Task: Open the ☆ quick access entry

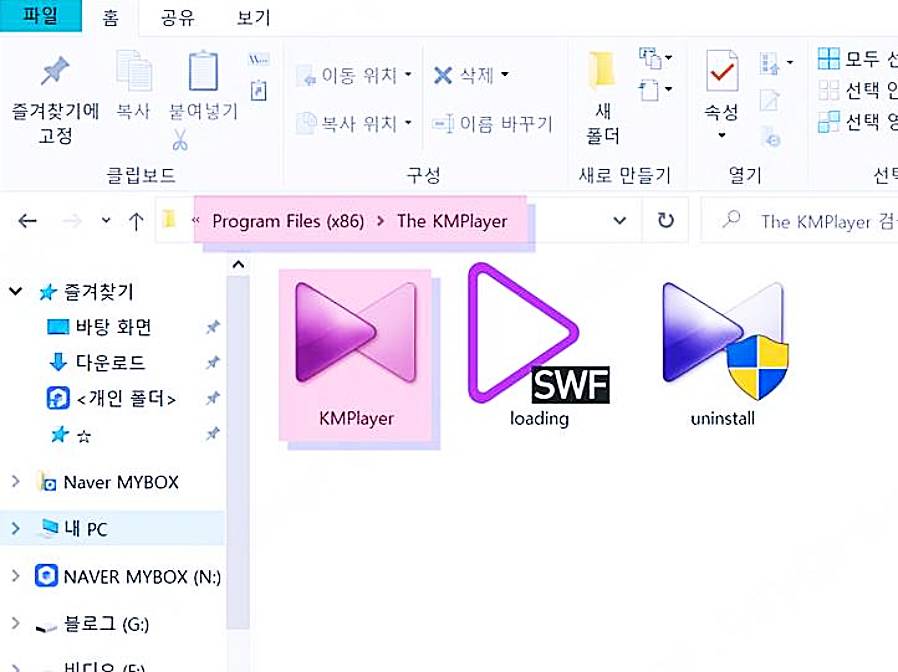Action: pyautogui.click(x=71, y=435)
